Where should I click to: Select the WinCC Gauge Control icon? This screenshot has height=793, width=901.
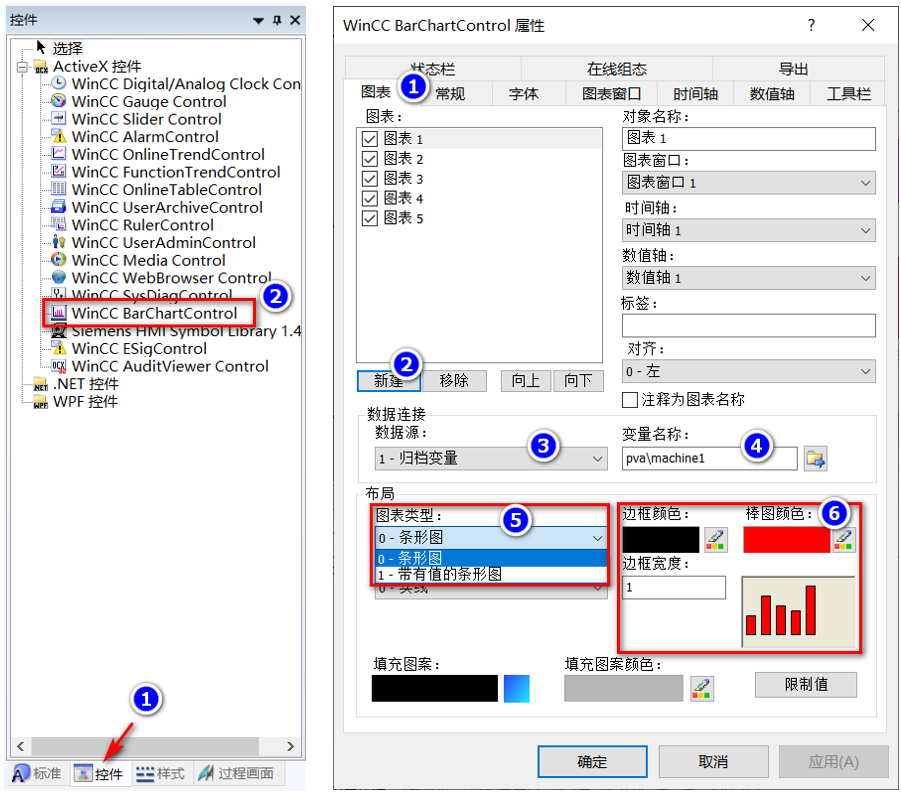coord(59,101)
